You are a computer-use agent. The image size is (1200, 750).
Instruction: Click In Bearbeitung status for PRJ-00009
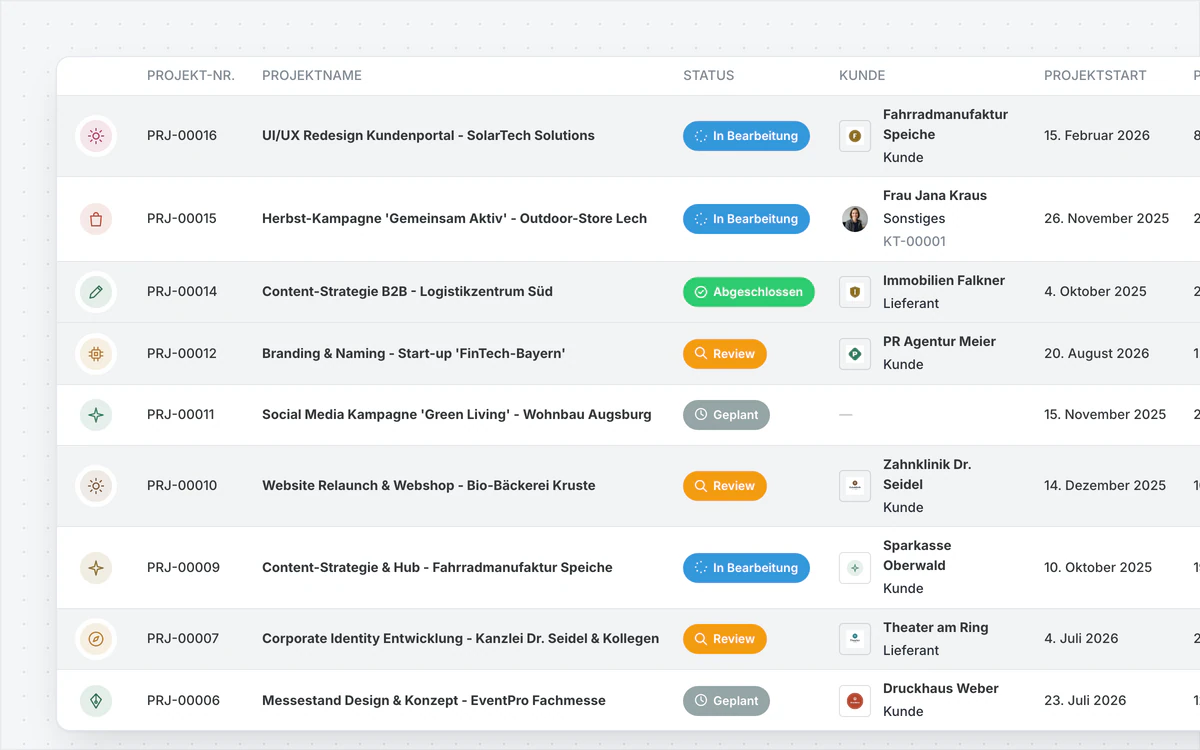click(746, 568)
